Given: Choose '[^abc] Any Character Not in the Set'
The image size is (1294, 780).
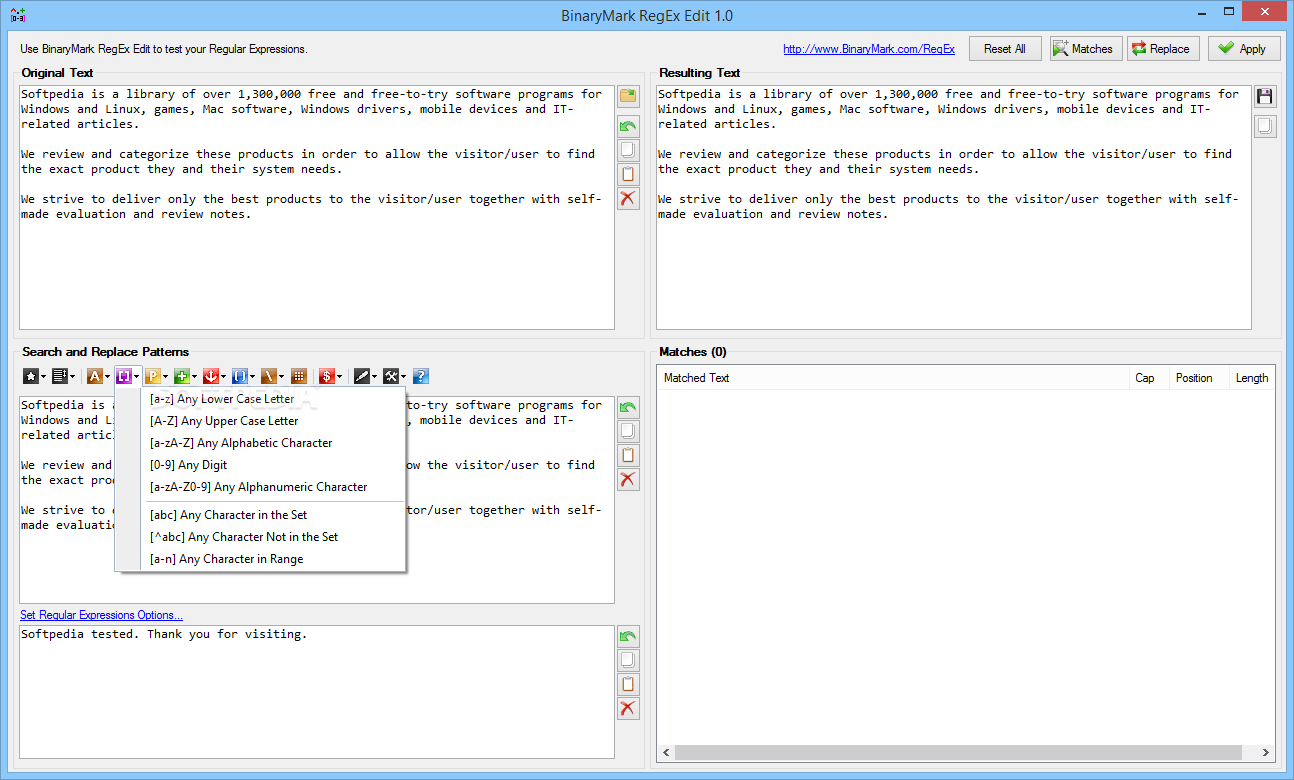Looking at the screenshot, I should (x=260, y=537).
